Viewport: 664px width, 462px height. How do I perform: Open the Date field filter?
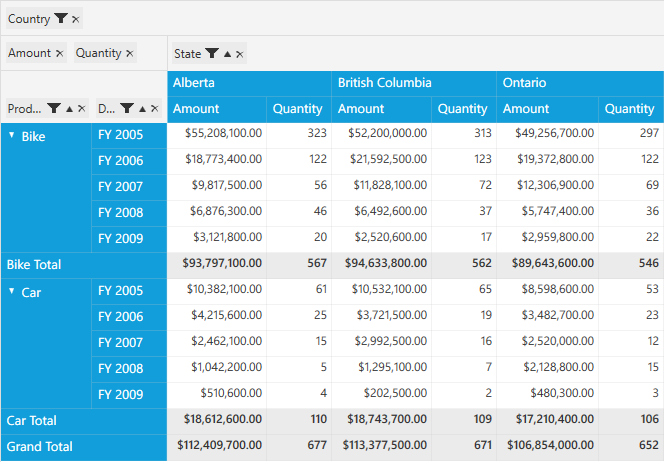point(128,108)
